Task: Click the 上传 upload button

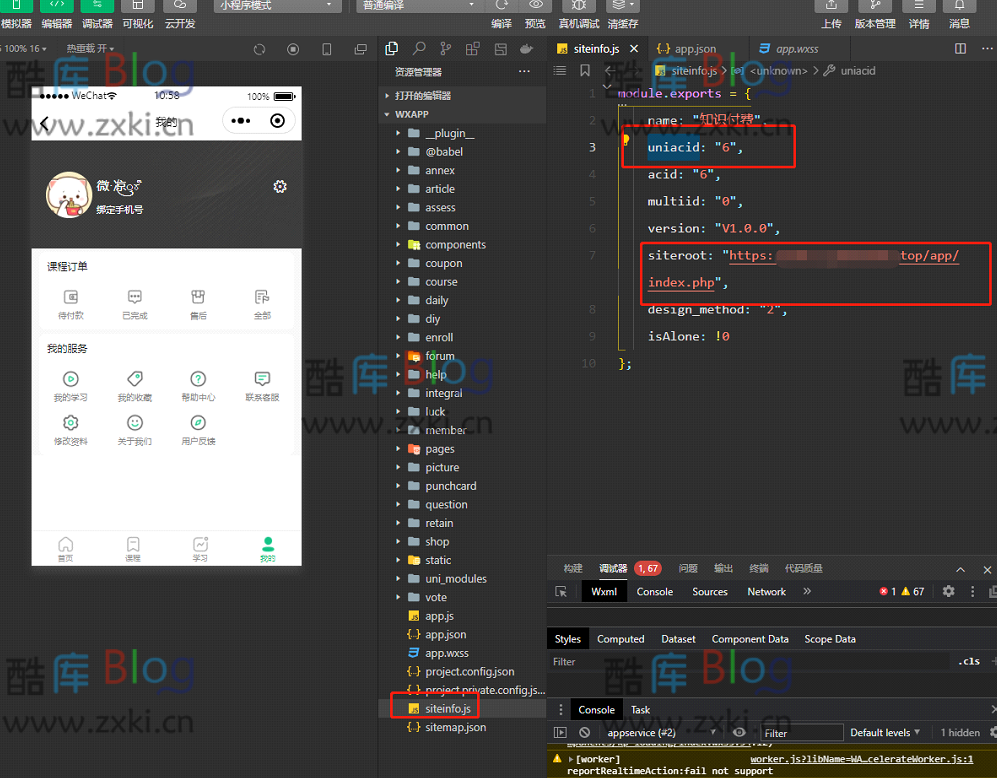Action: [831, 16]
